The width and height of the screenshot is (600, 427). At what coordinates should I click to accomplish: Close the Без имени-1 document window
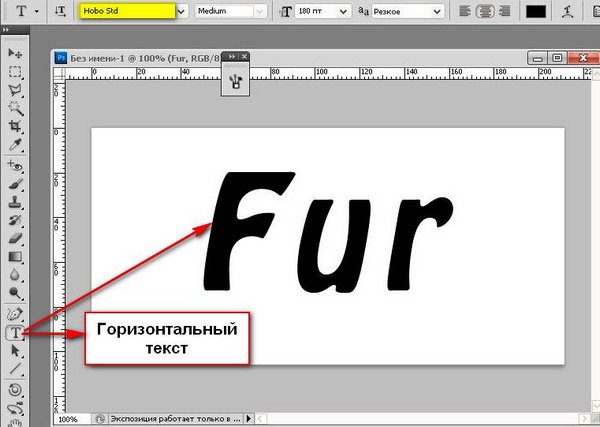click(583, 59)
